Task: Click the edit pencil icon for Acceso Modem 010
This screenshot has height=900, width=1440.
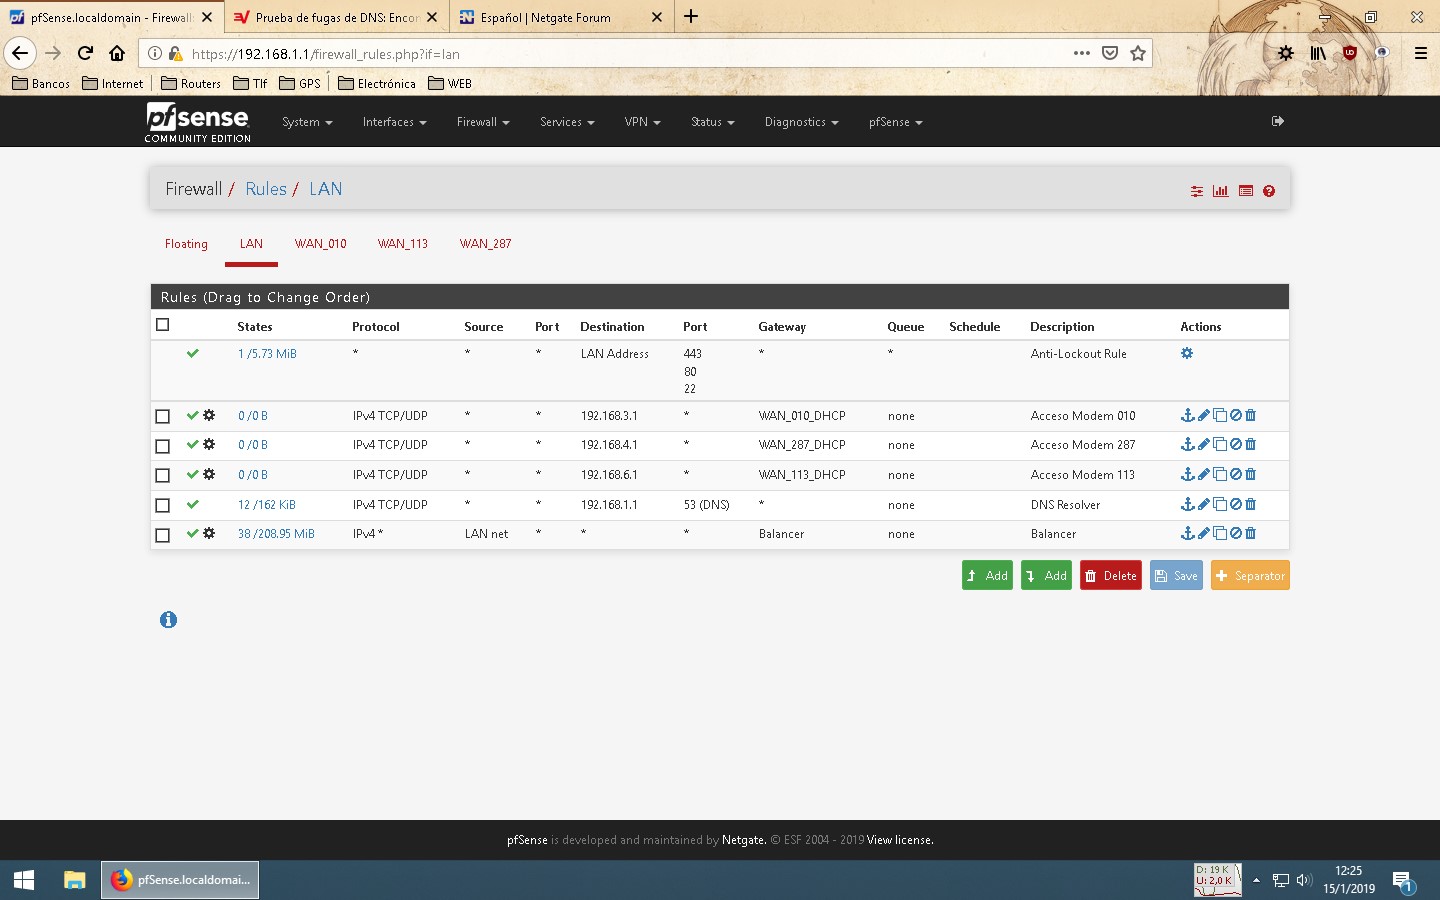Action: click(1204, 415)
